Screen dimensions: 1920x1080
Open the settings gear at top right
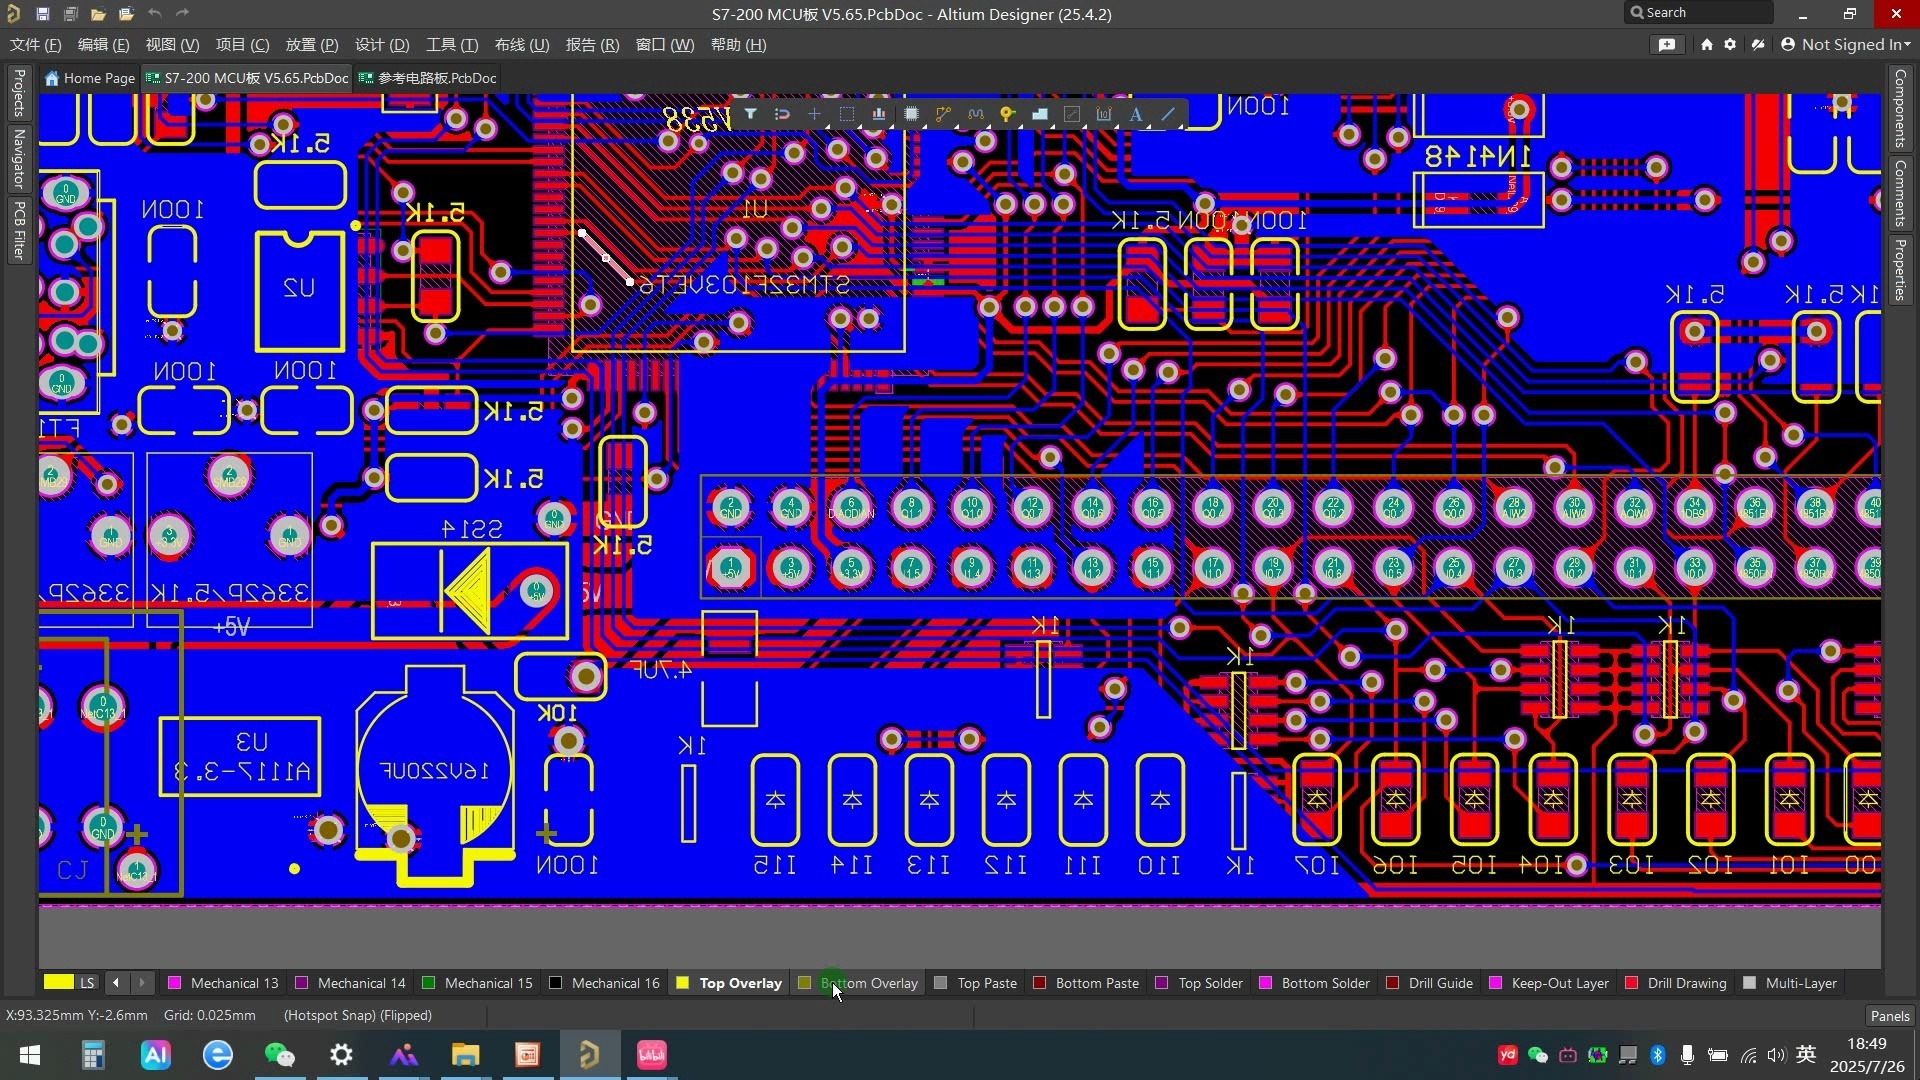pyautogui.click(x=1730, y=44)
